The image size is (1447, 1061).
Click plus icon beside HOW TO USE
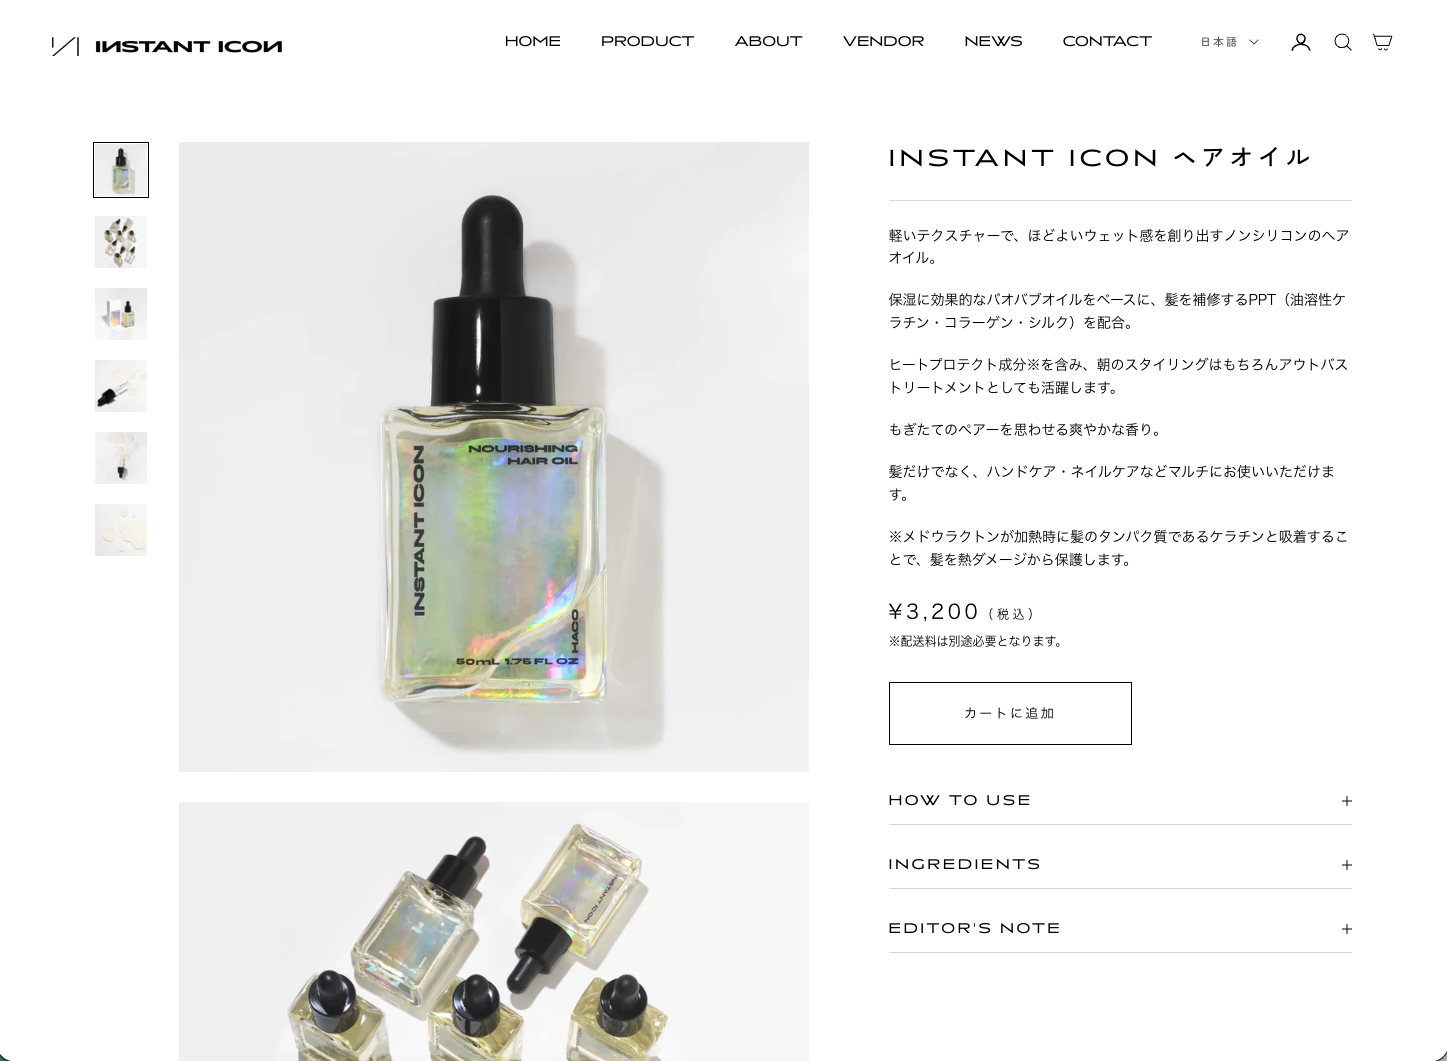click(1346, 801)
